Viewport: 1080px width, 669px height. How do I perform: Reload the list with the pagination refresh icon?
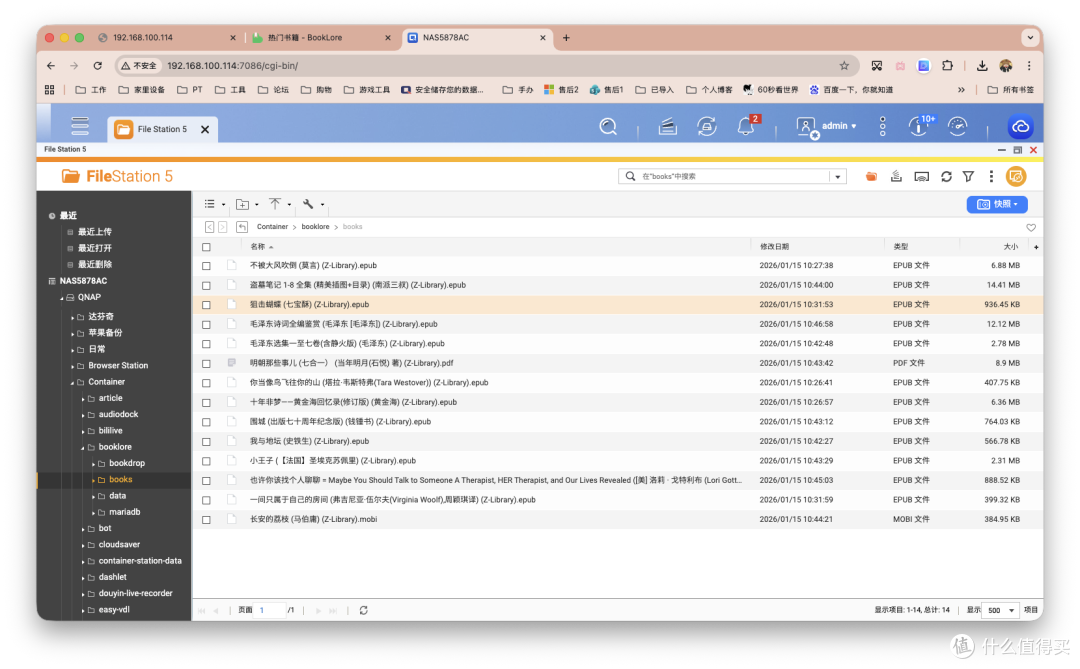(x=364, y=610)
